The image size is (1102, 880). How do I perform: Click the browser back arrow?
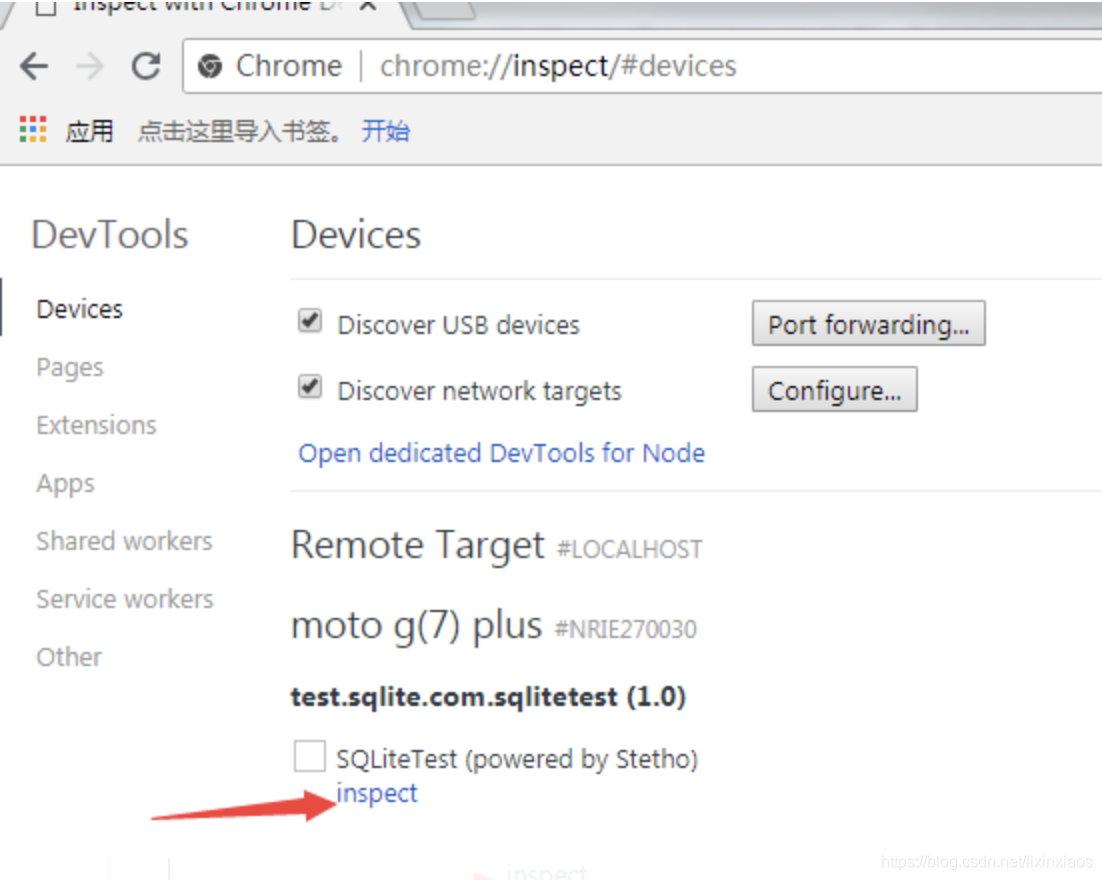[x=34, y=67]
